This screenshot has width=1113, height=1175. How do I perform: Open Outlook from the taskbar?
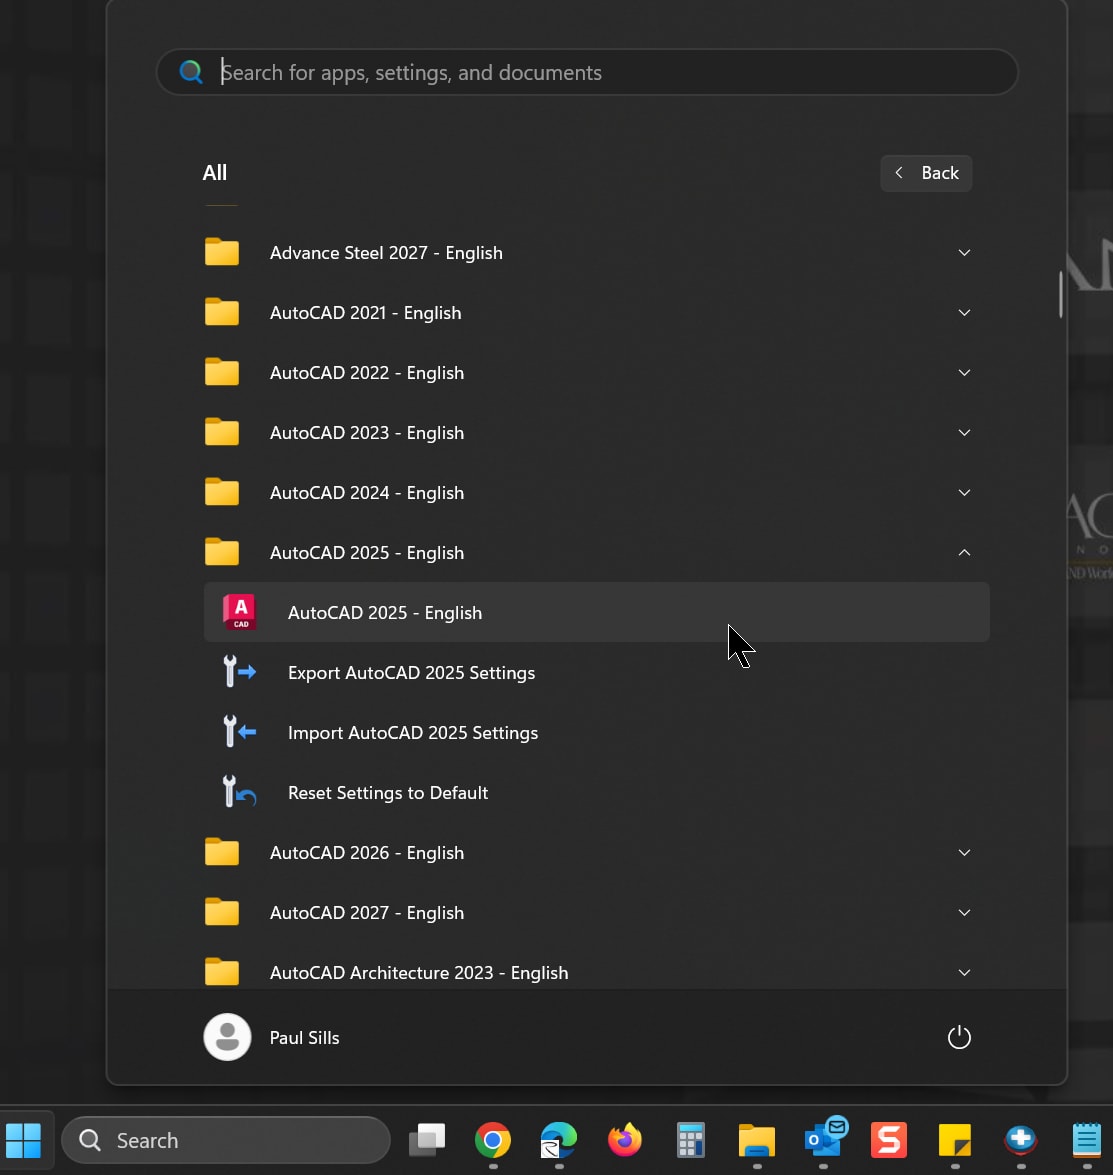tap(824, 1138)
